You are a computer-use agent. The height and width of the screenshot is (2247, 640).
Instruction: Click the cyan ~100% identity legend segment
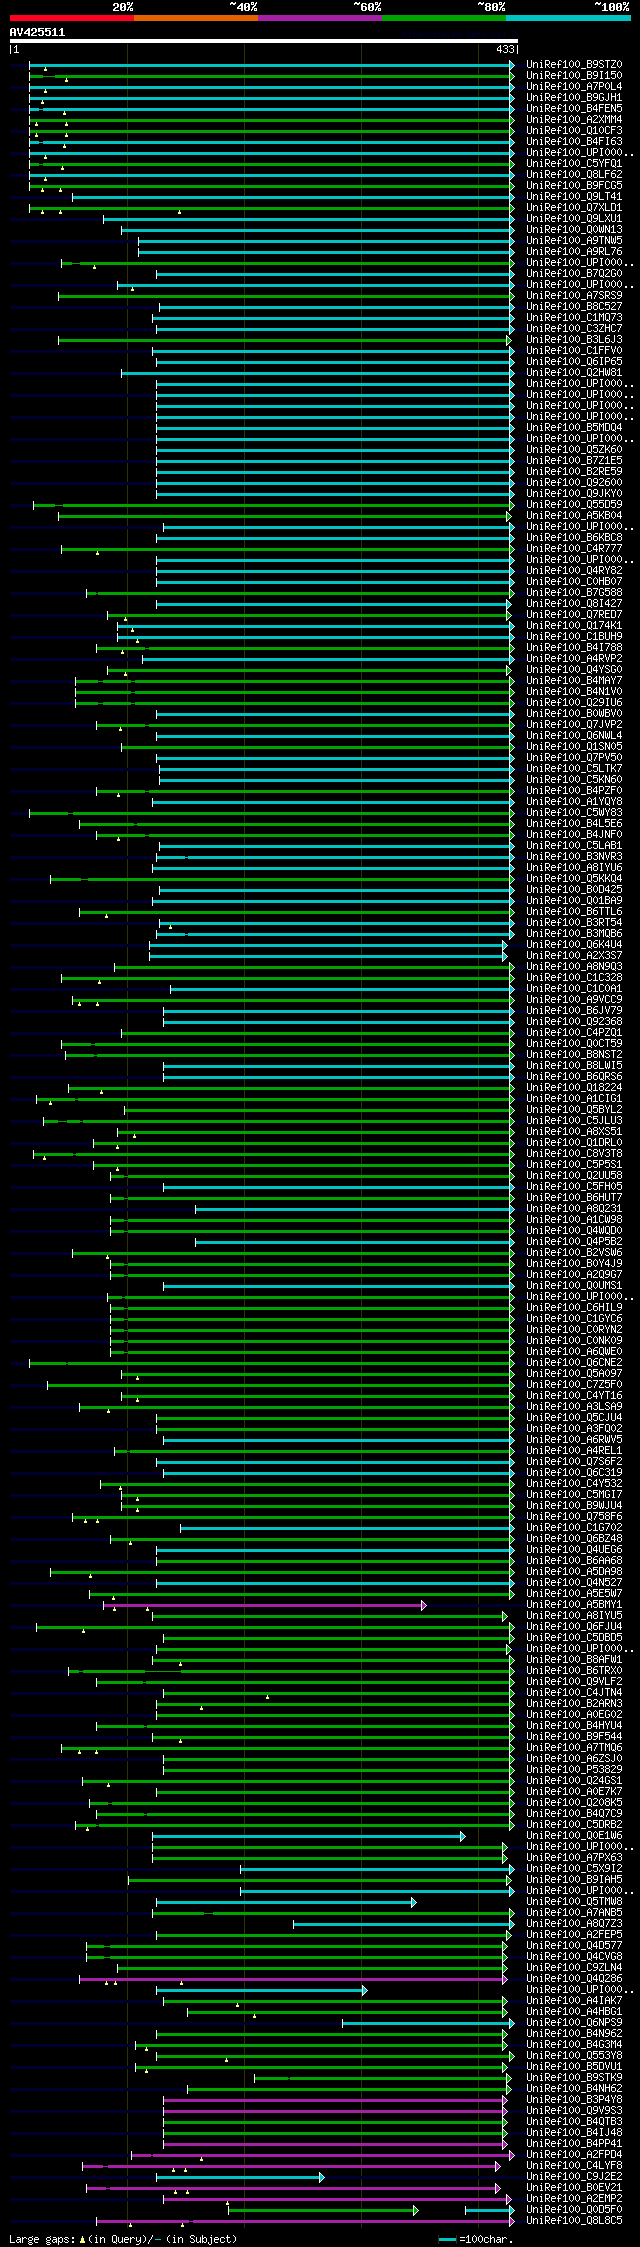(568, 18)
